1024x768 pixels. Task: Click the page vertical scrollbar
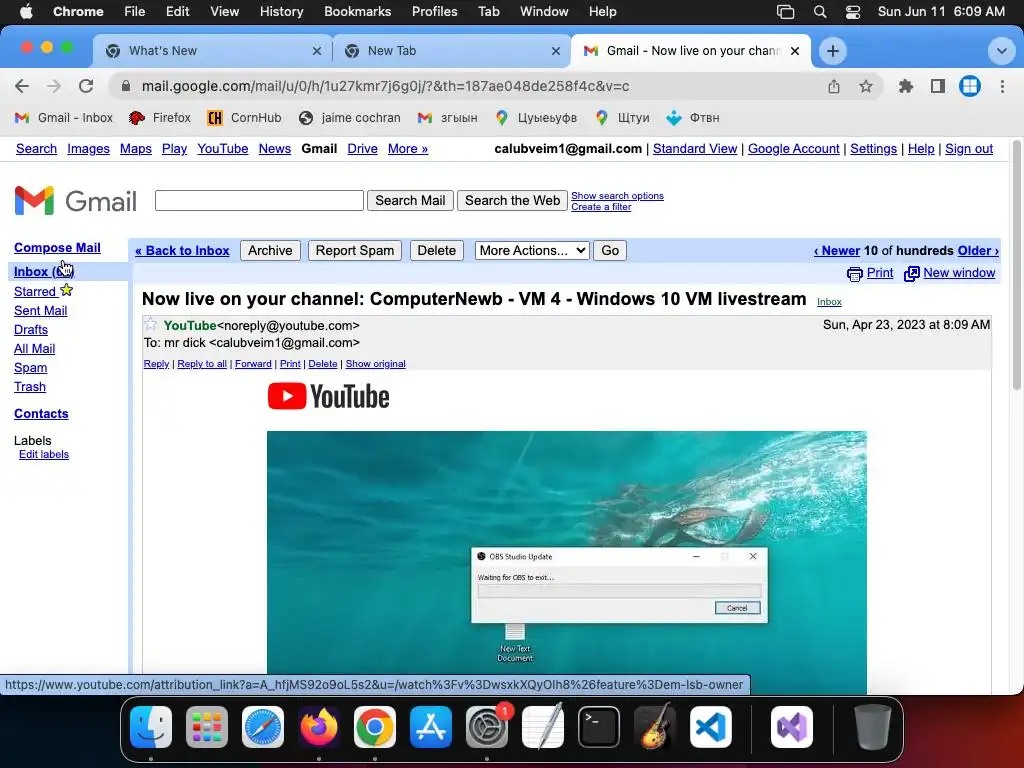tap(1016, 265)
